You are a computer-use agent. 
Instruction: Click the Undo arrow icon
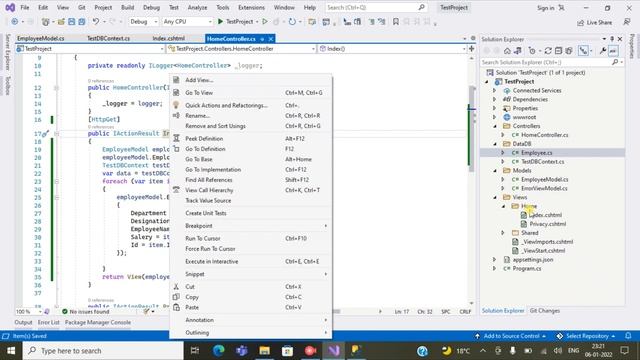96,22
